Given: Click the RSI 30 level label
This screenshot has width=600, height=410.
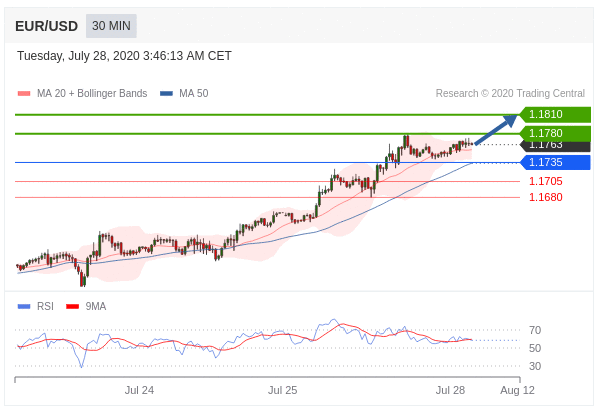Looking at the screenshot, I should 535,366.
